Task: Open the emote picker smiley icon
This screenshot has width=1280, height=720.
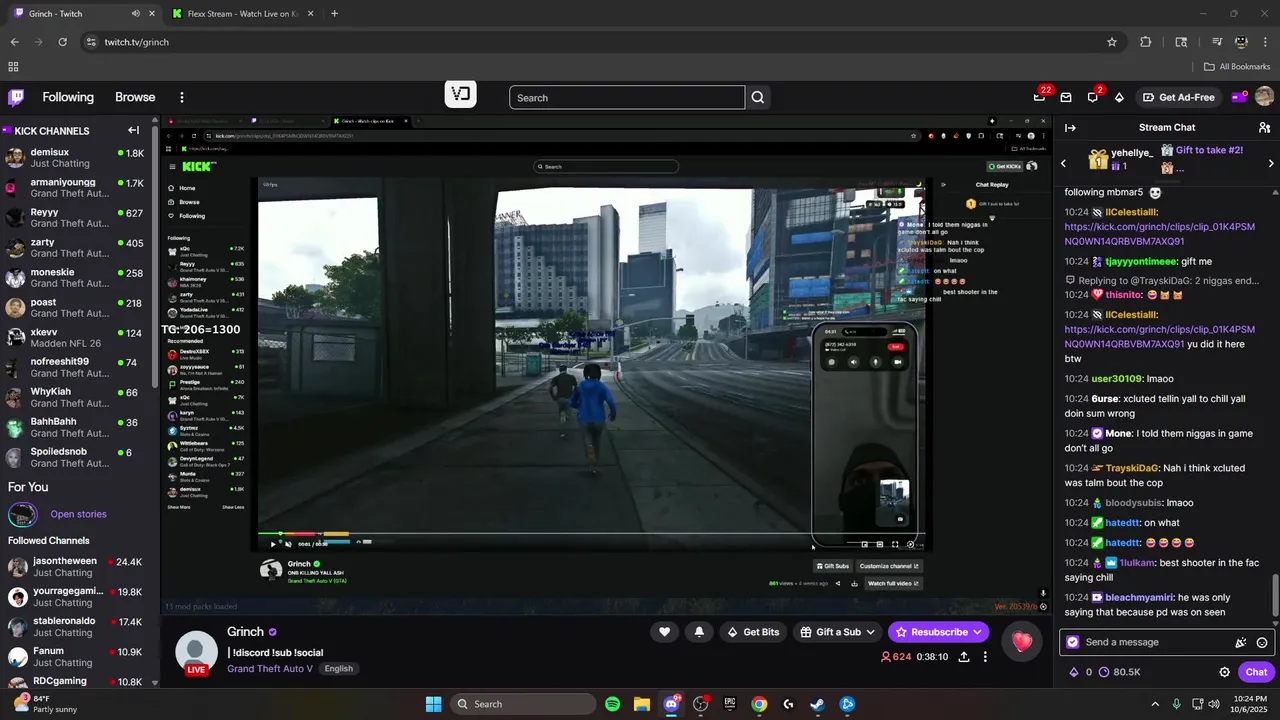Action: tap(1262, 643)
